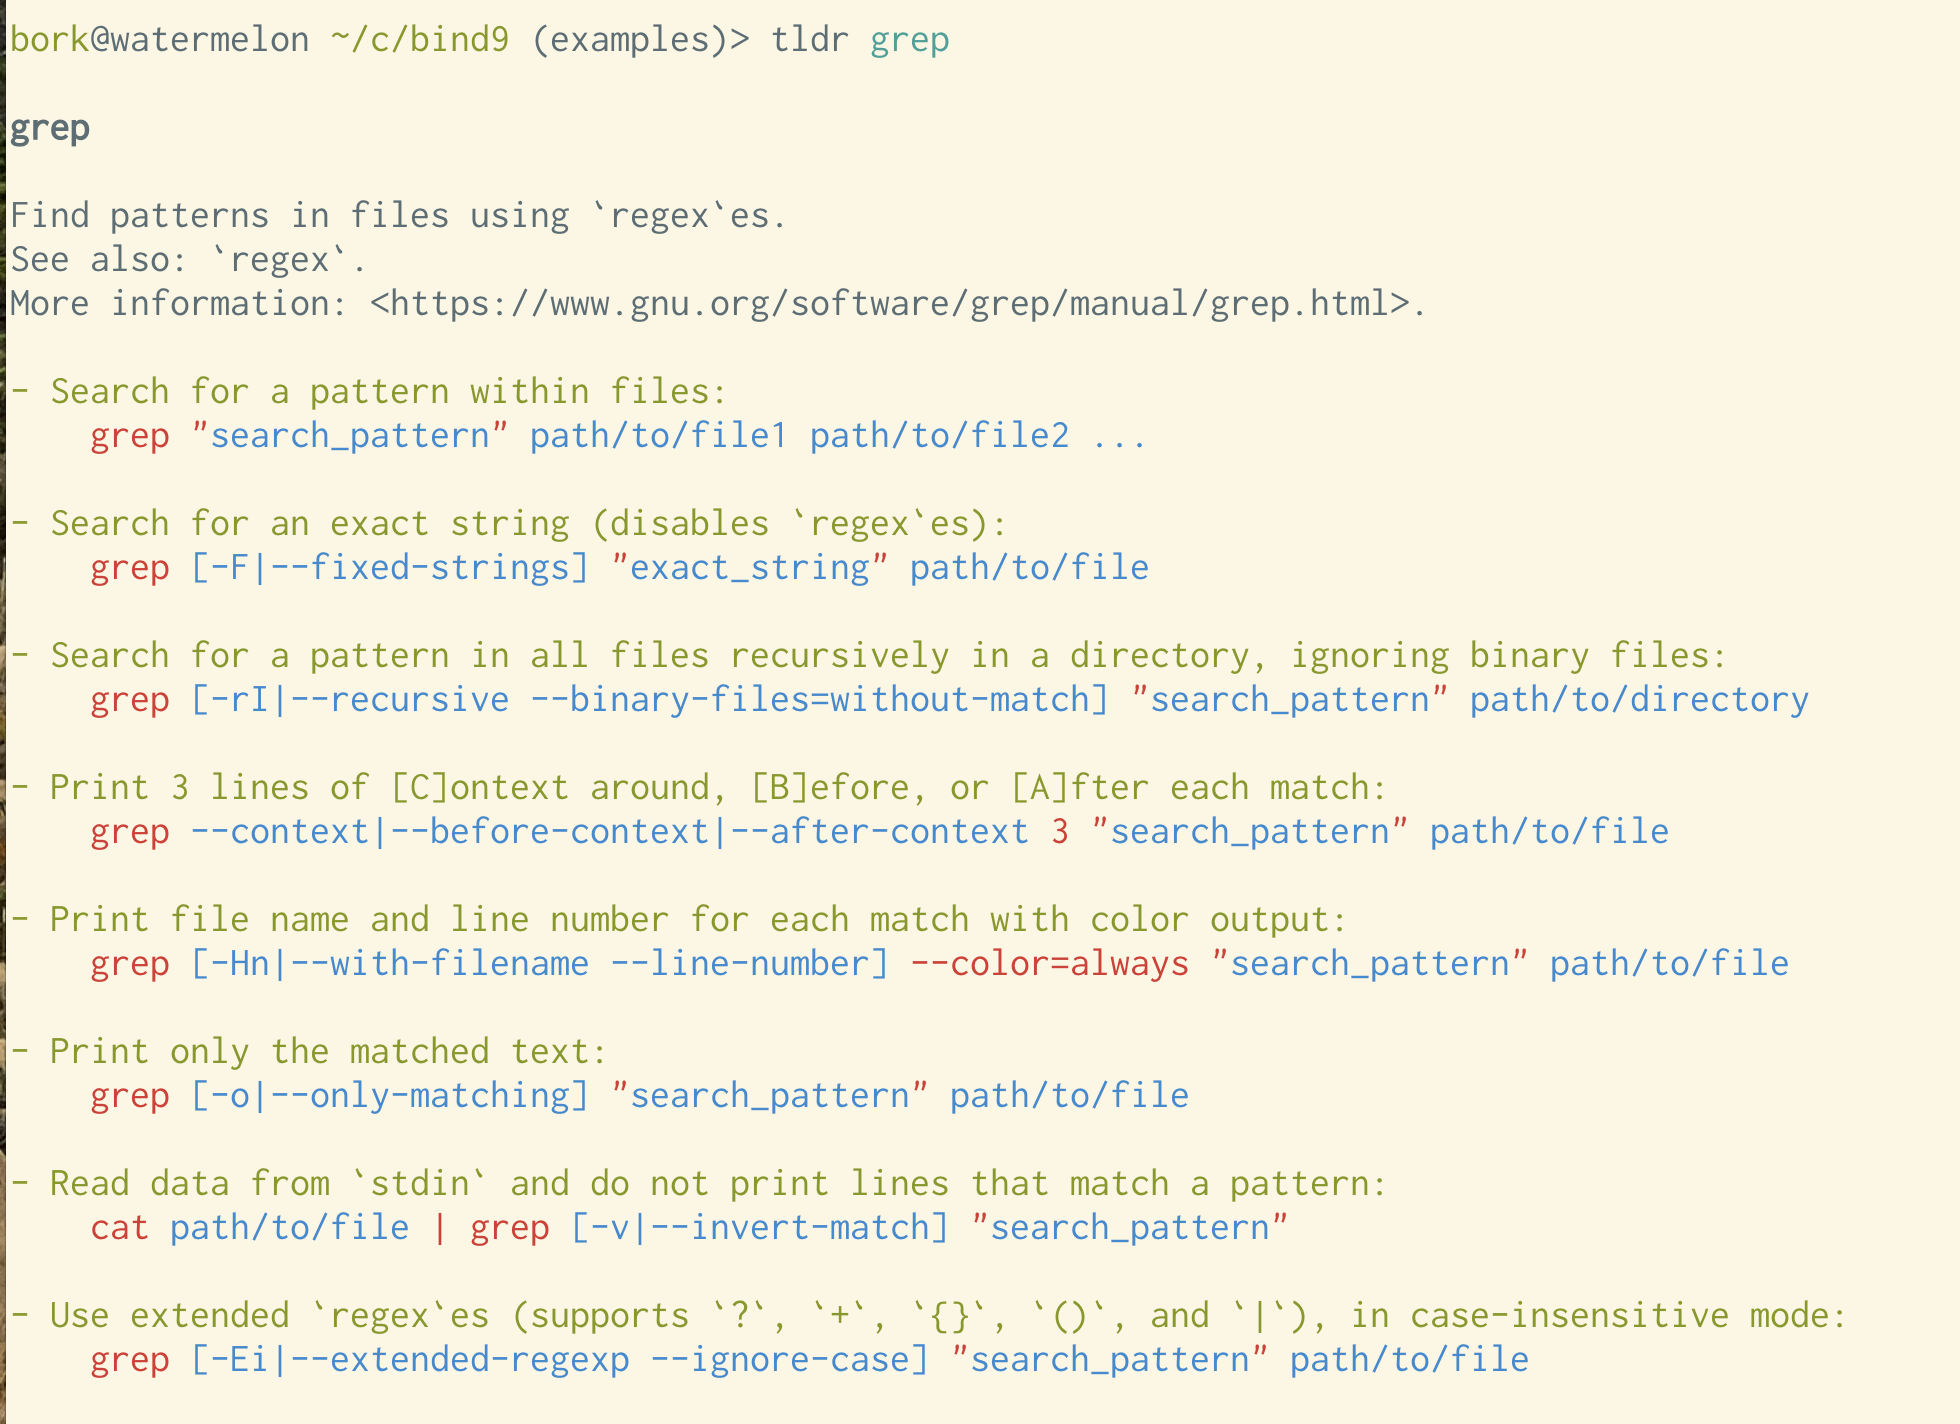Click the --only-matching flag text
The height and width of the screenshot is (1424, 1960).
click(425, 1095)
